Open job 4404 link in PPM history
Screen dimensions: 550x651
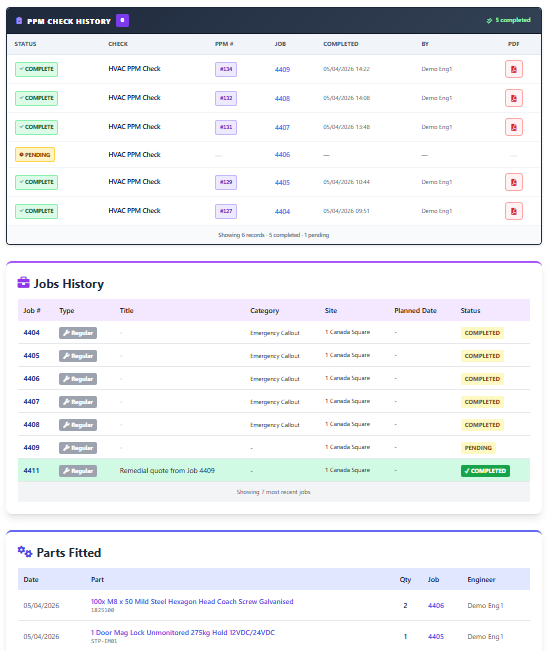click(282, 212)
